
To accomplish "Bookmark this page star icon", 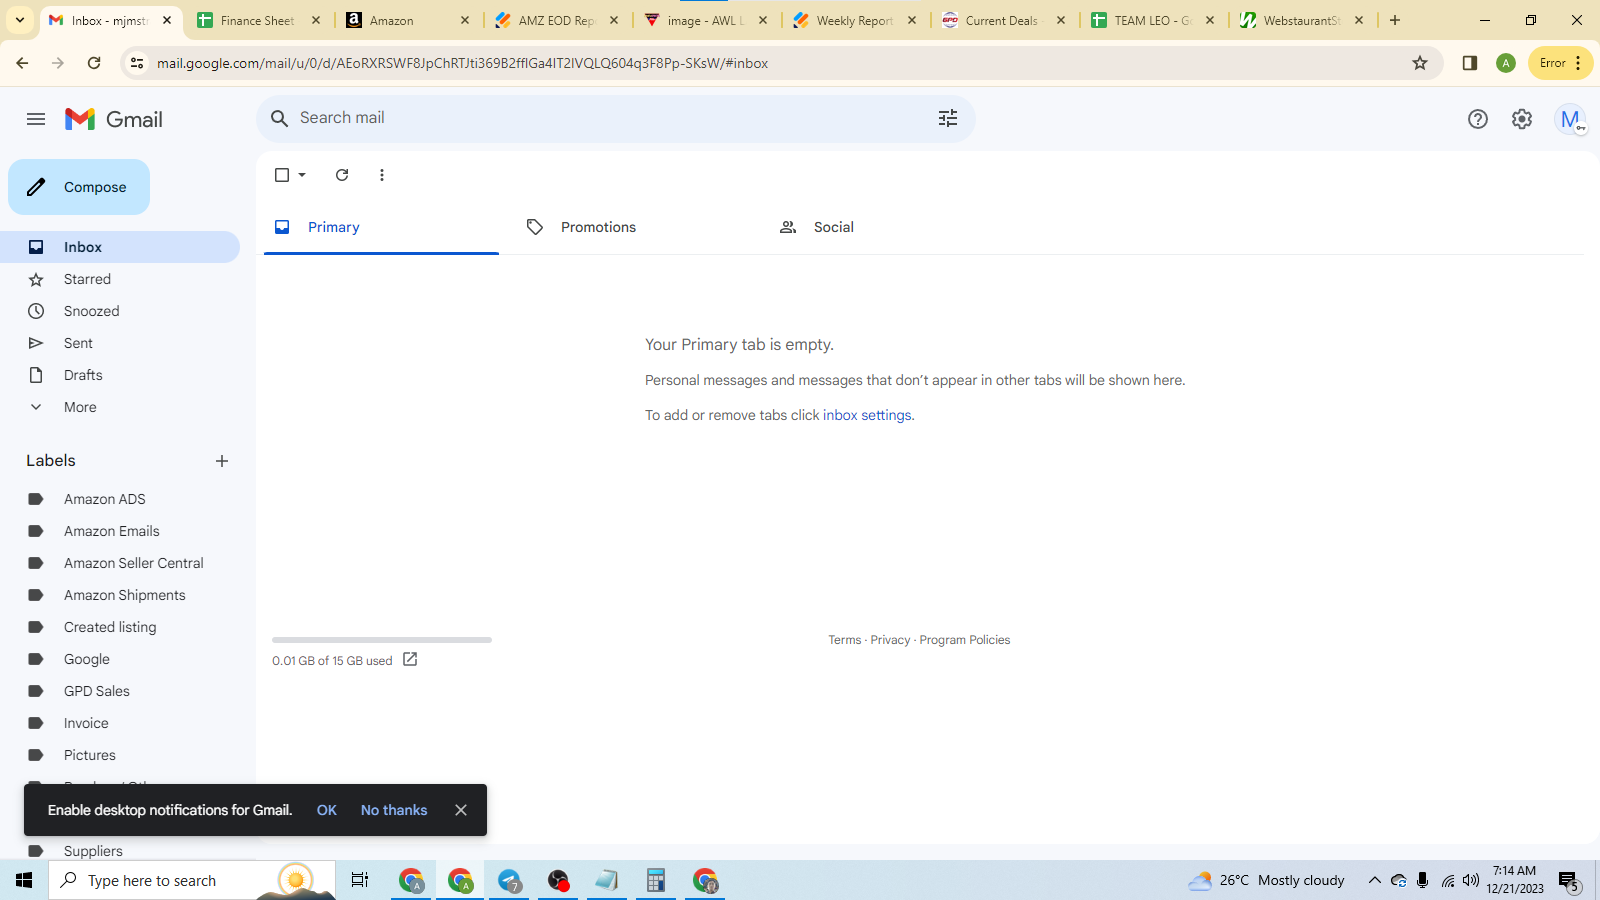I will coord(1420,63).
